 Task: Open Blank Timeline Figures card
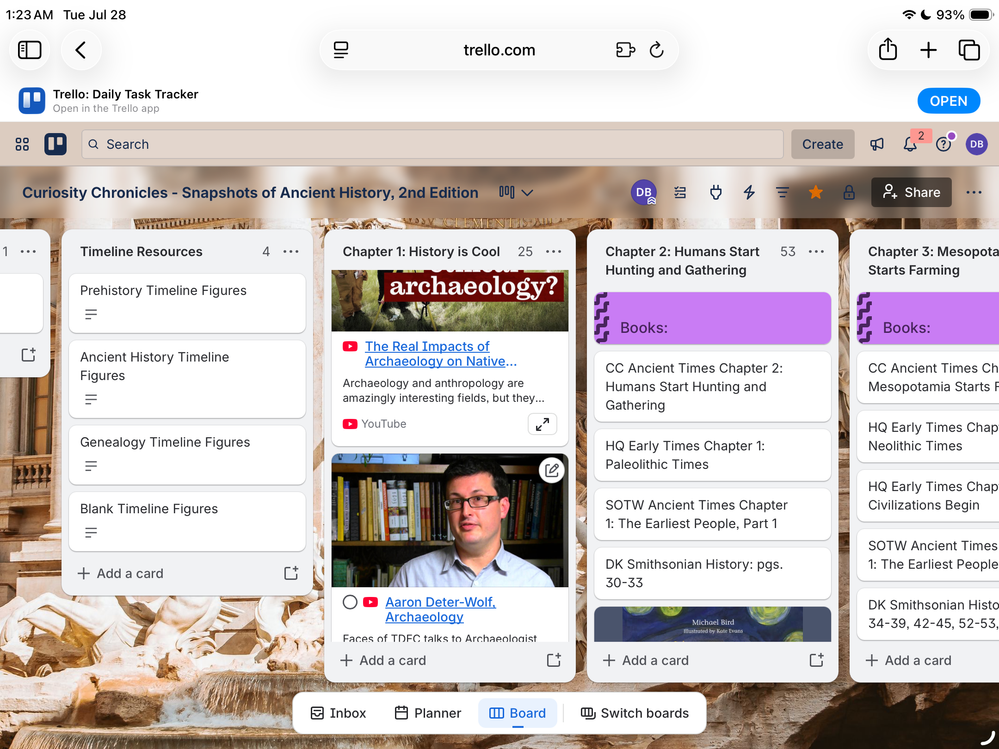click(187, 520)
